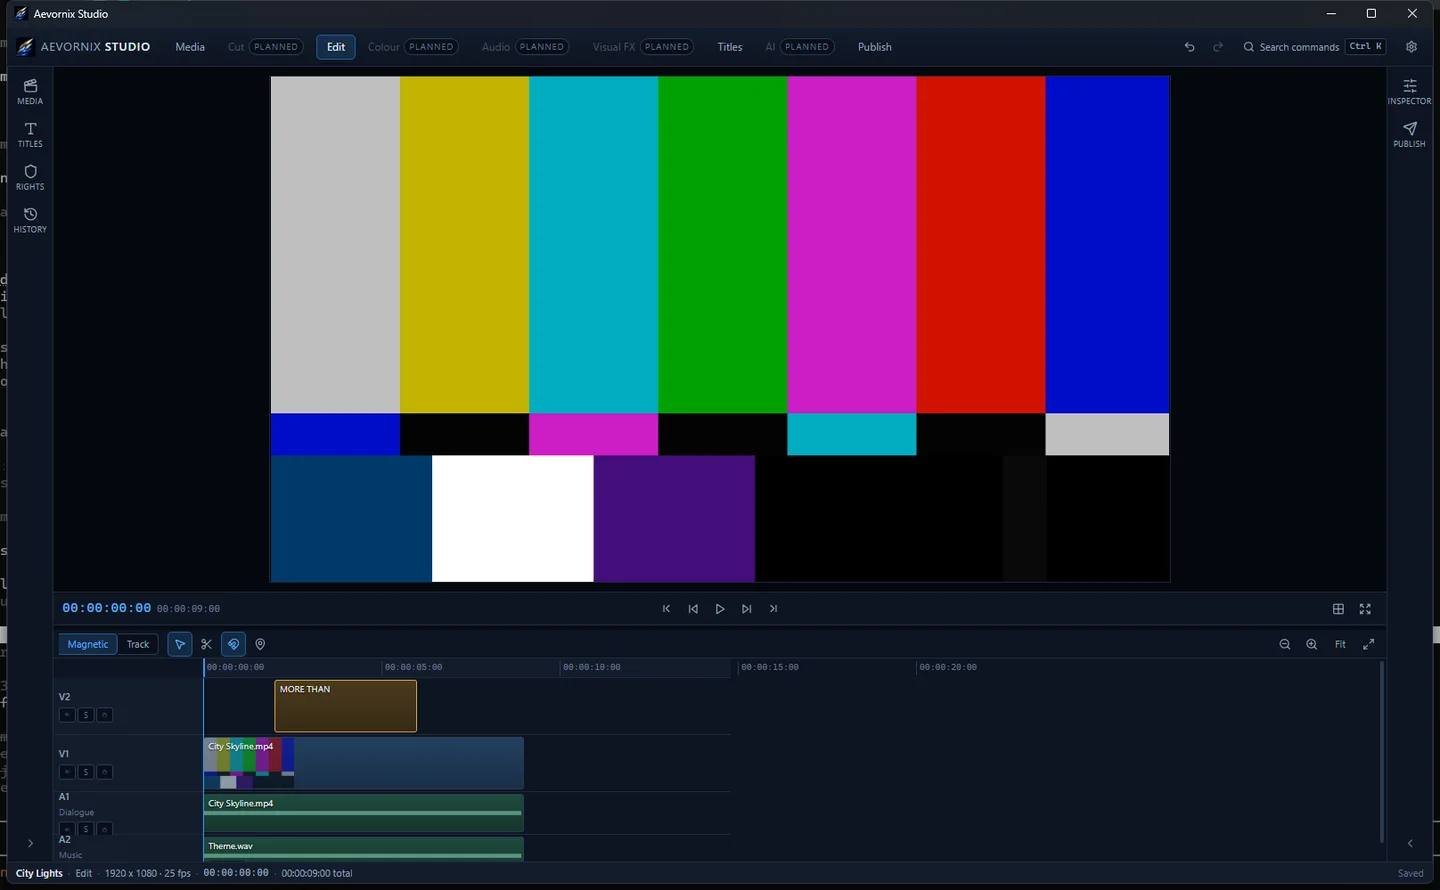The image size is (1440, 890).
Task: Open the Visual FX workspace tab
Action: pos(643,47)
